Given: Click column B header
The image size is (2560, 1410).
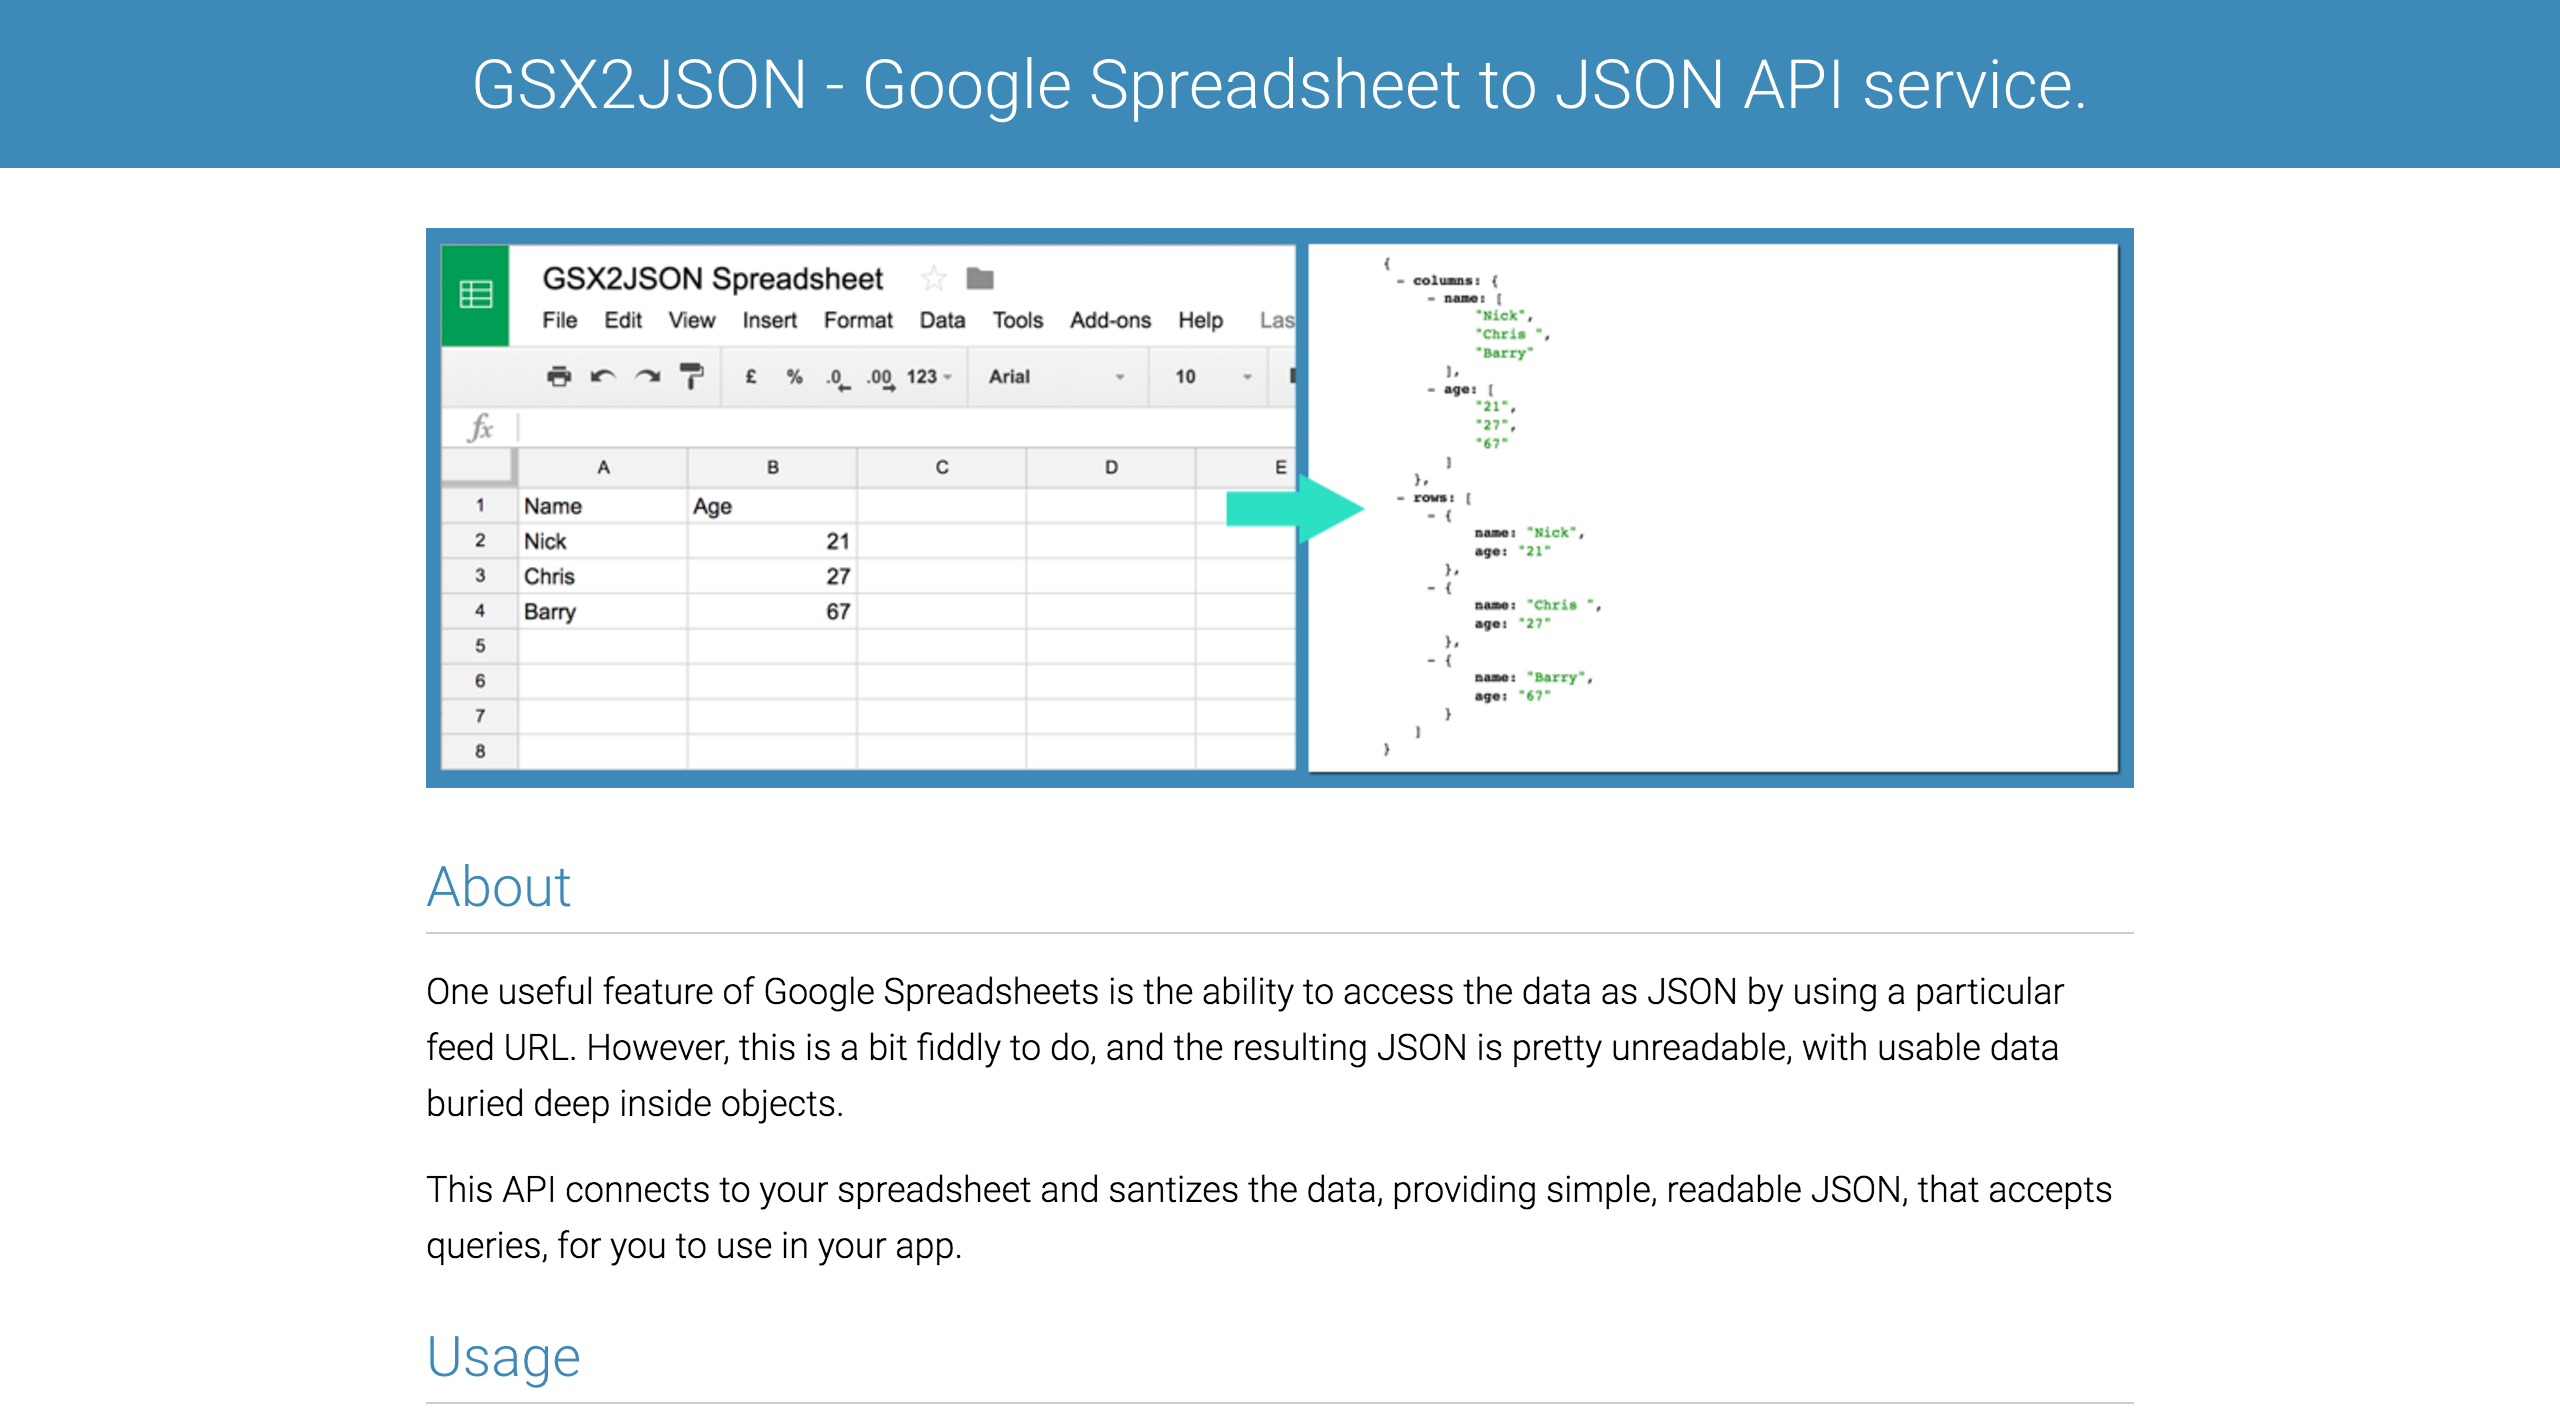Looking at the screenshot, I should [772, 467].
